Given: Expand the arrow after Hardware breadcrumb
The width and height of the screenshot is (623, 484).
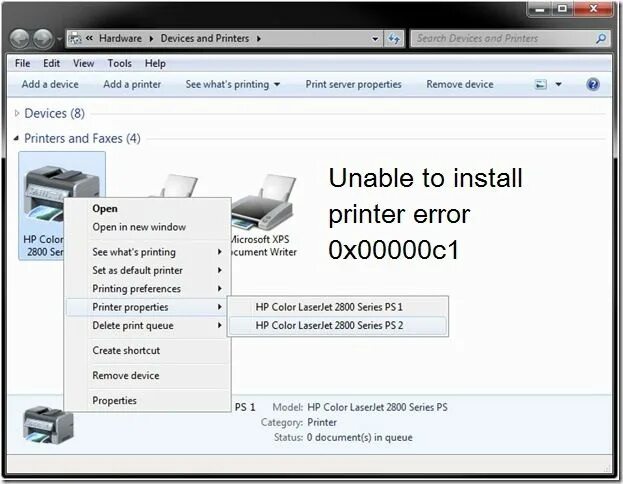Looking at the screenshot, I should [x=151, y=39].
